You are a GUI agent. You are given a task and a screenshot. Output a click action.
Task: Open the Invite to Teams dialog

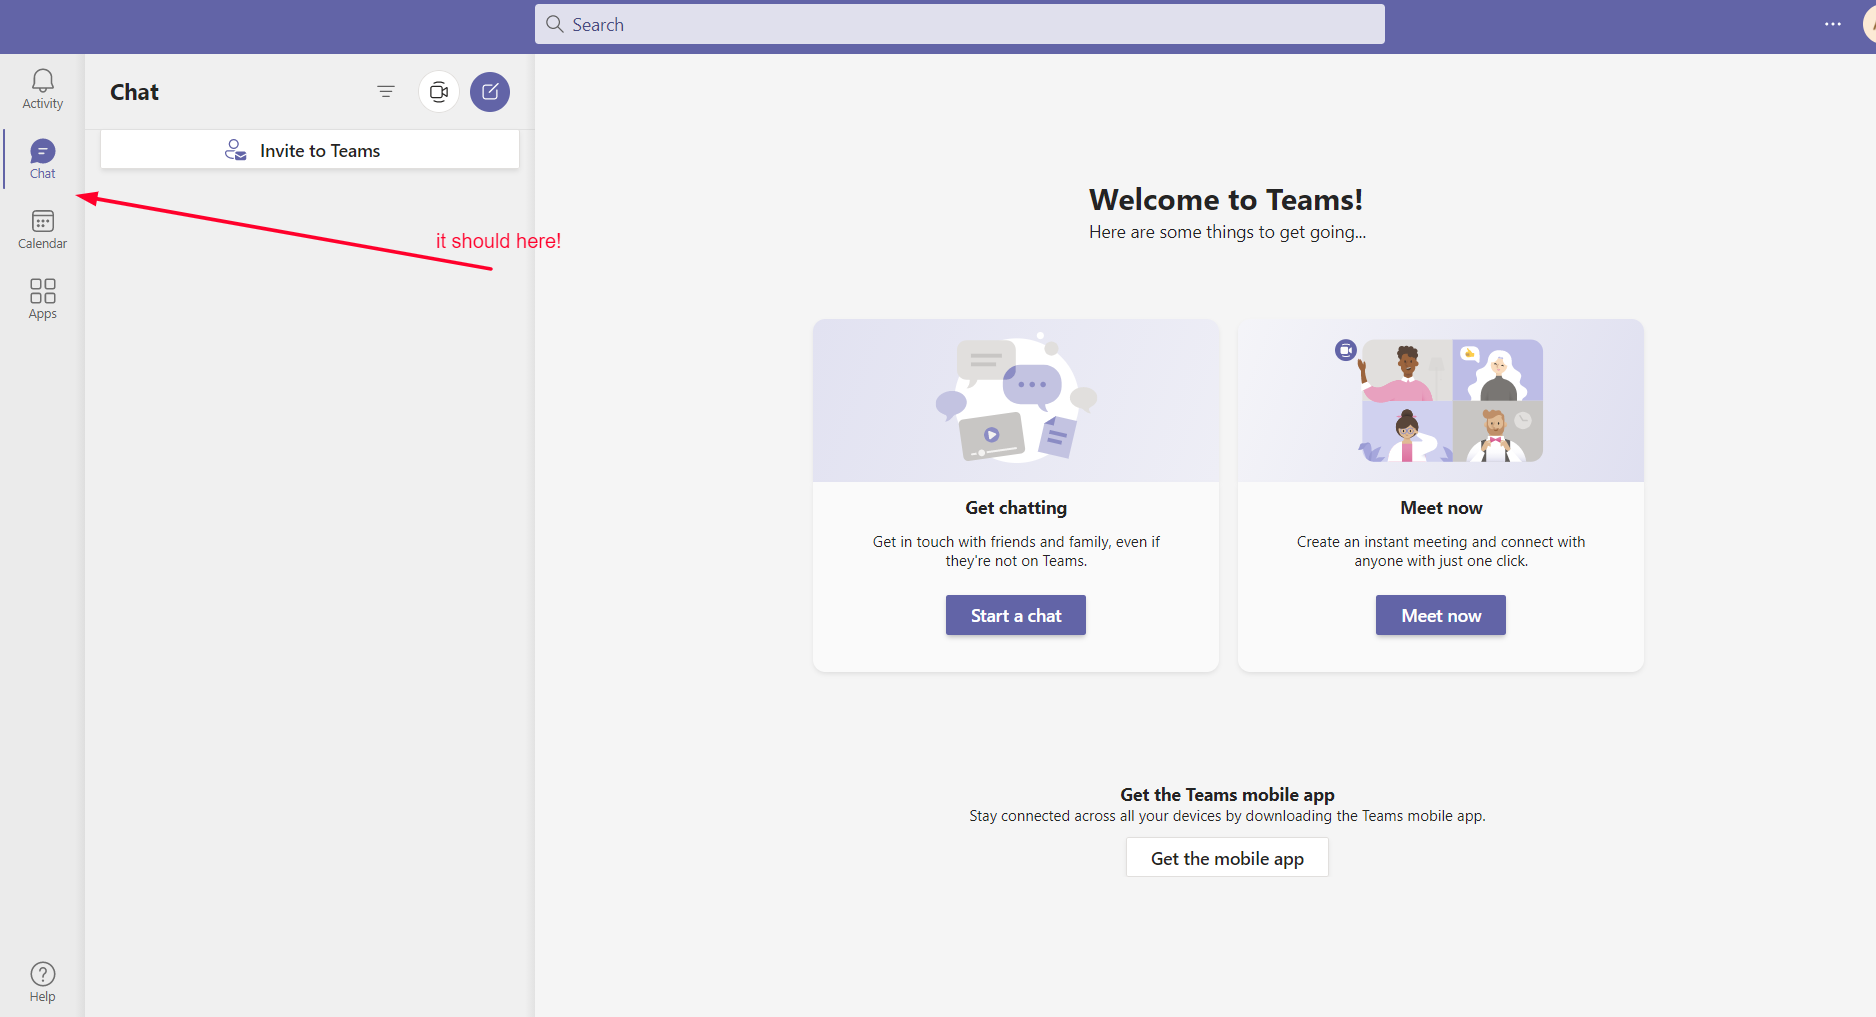coord(309,150)
